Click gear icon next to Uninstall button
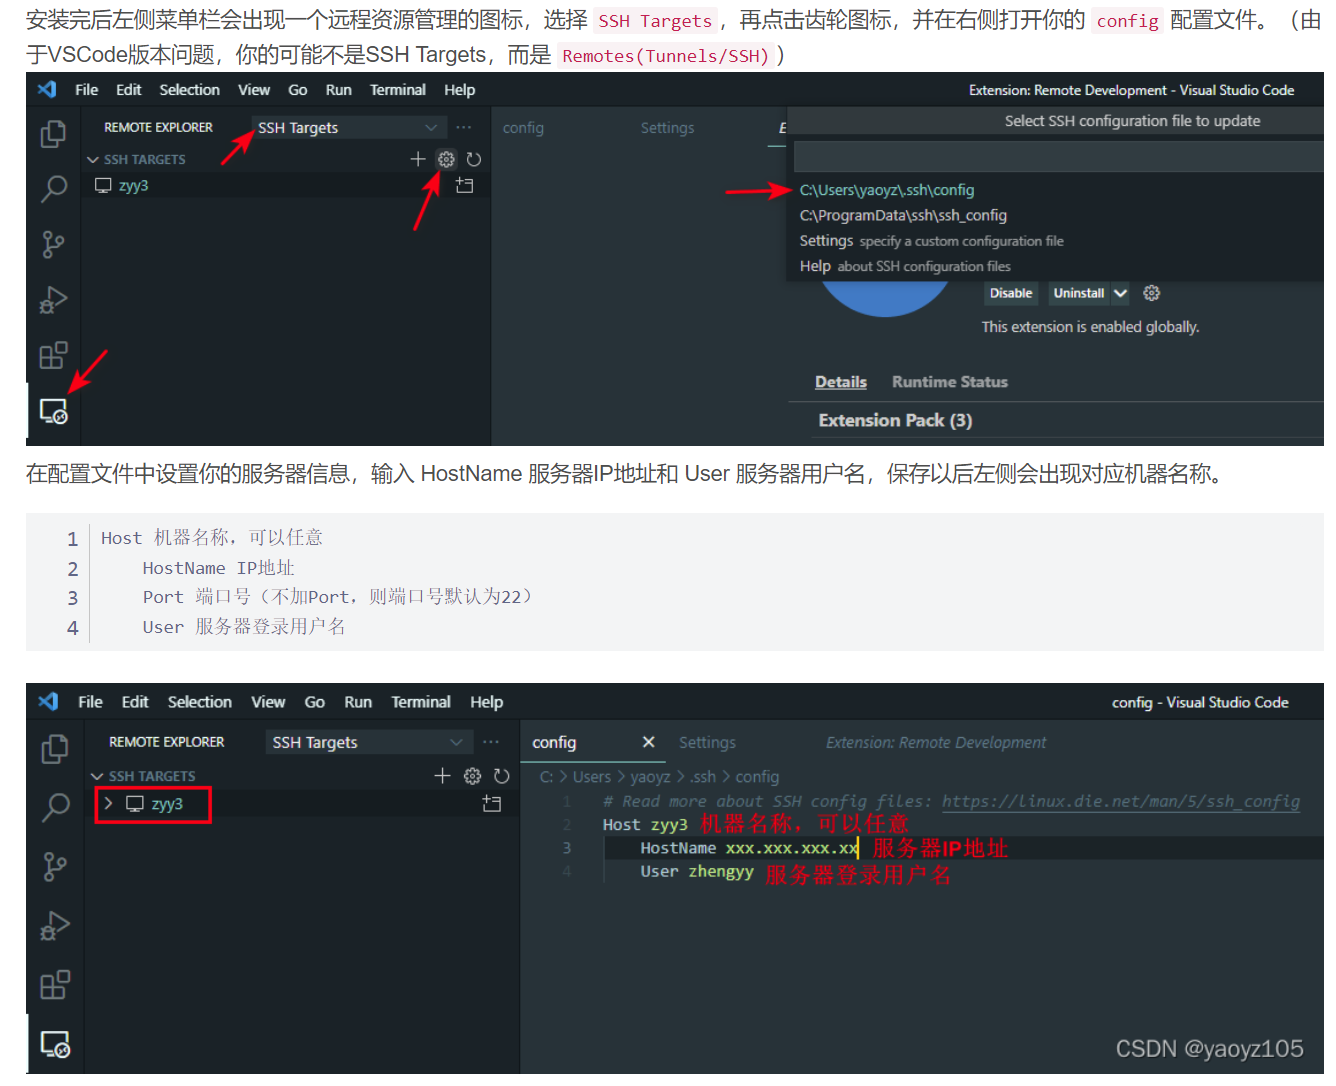This screenshot has height=1086, width=1336. point(1152,293)
